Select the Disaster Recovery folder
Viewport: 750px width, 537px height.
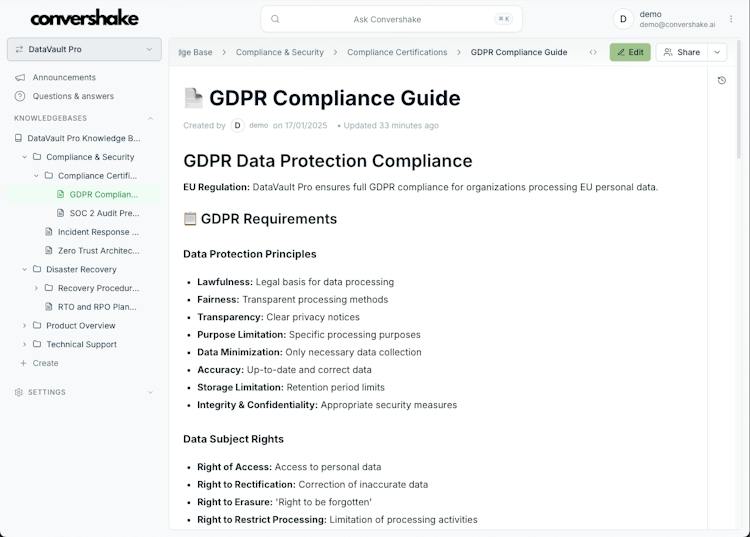click(81, 269)
